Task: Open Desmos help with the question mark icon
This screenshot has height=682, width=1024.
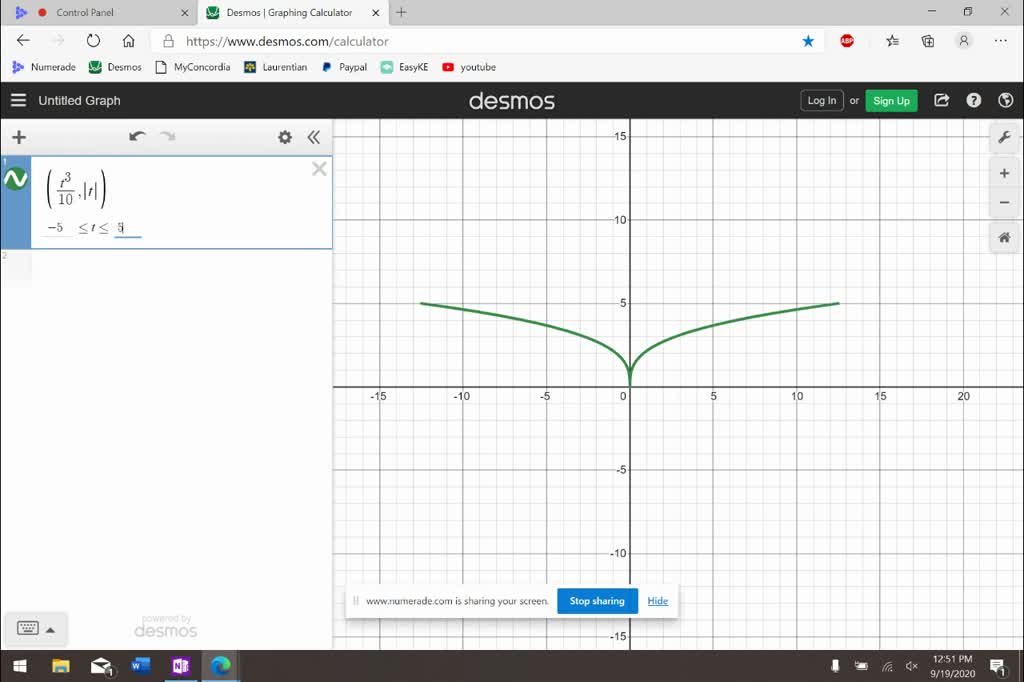Action: 973,100
